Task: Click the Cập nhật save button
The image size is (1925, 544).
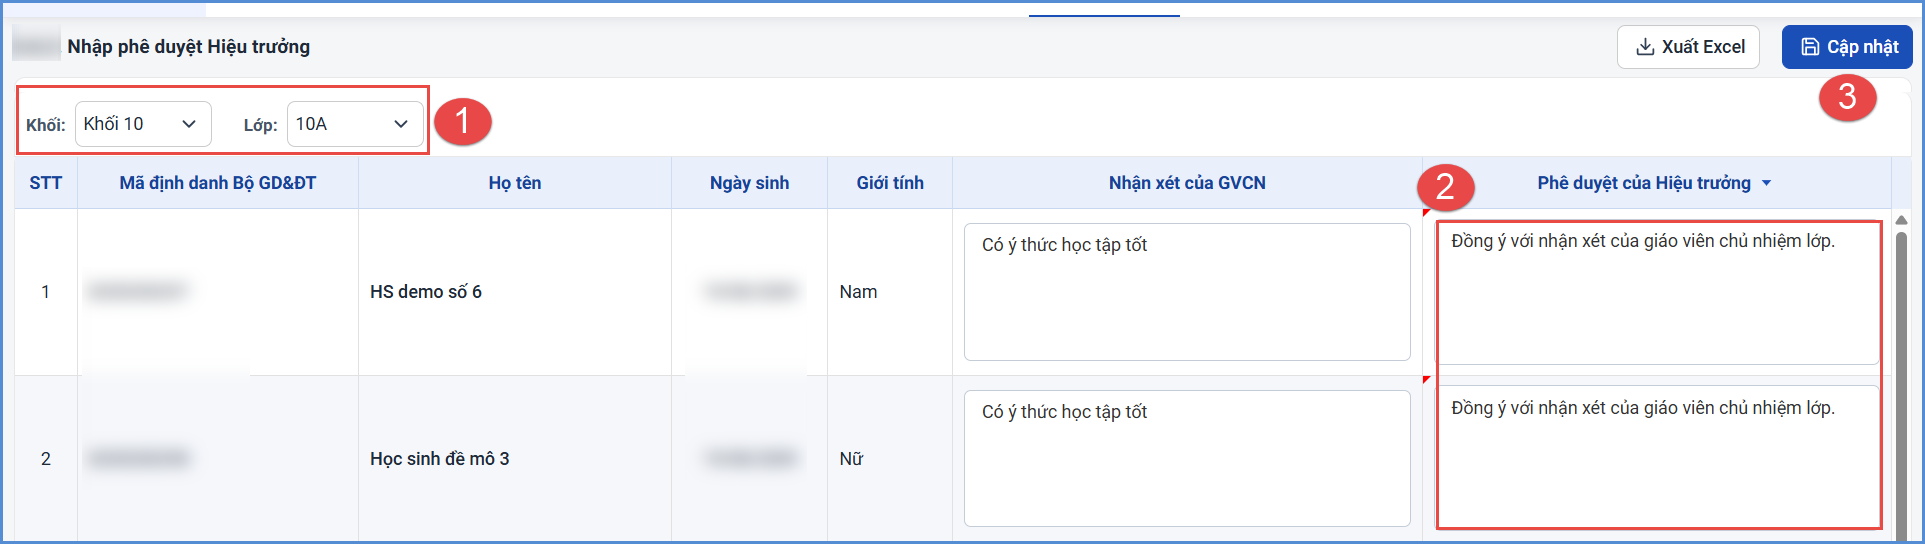Action: click(x=1847, y=47)
